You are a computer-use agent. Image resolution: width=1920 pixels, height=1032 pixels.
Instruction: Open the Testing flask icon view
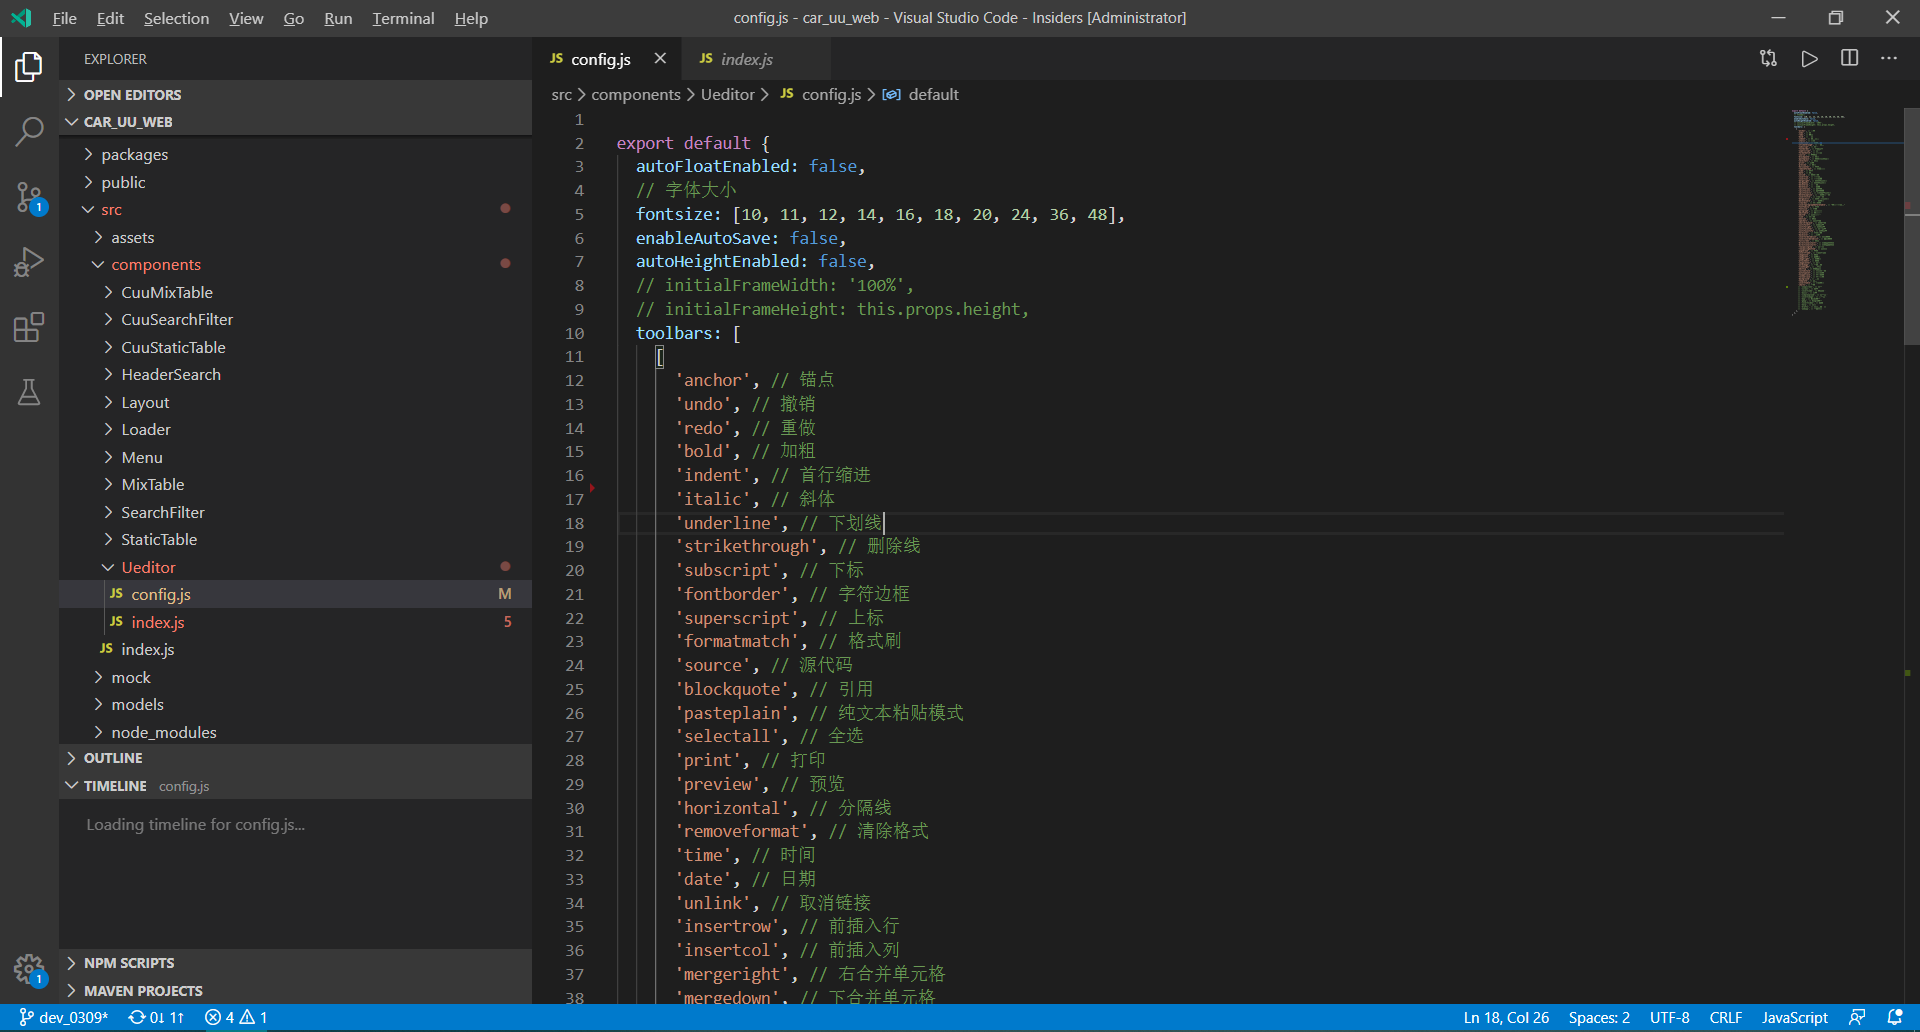coord(29,392)
